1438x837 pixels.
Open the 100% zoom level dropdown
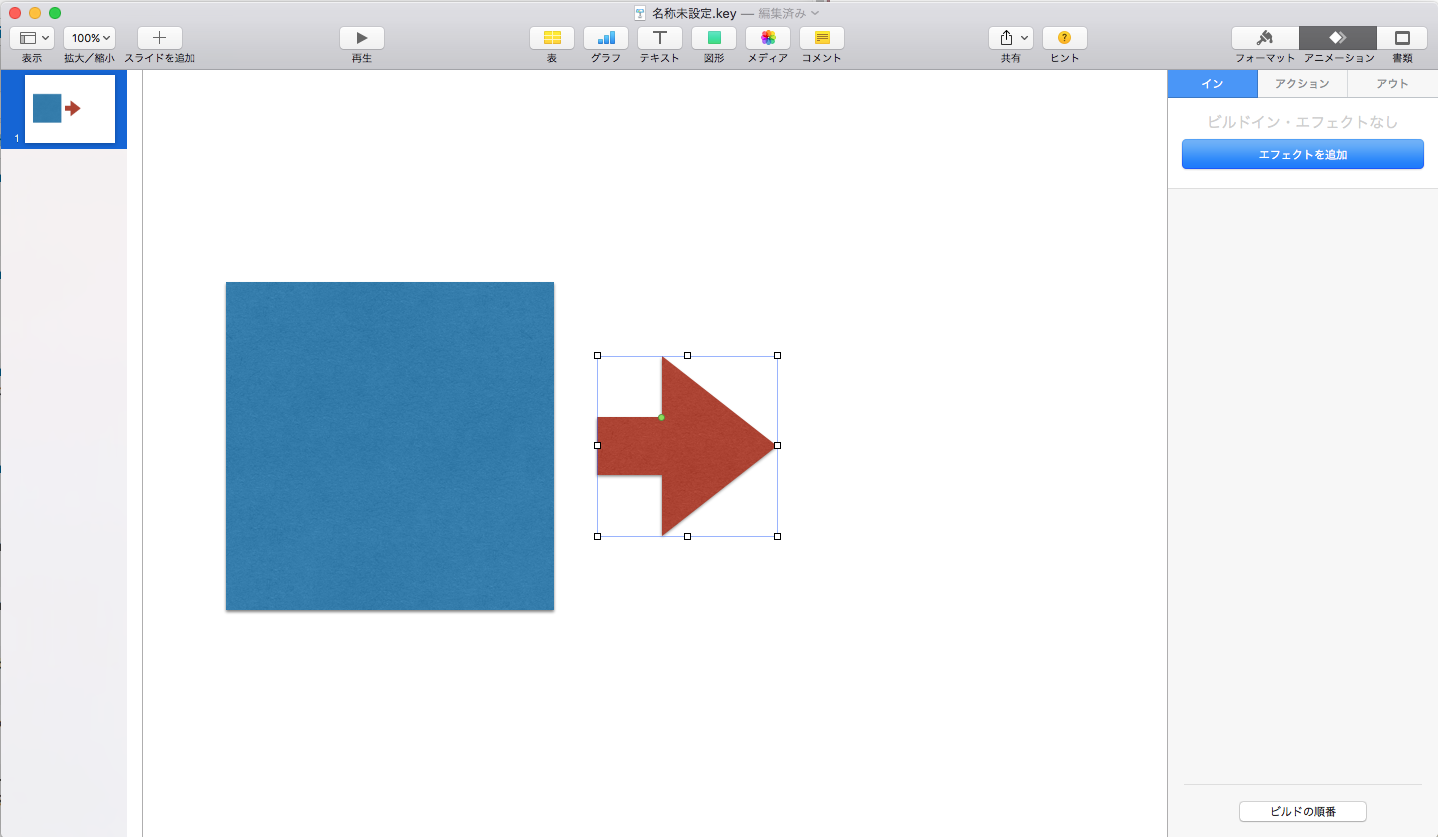pos(89,38)
